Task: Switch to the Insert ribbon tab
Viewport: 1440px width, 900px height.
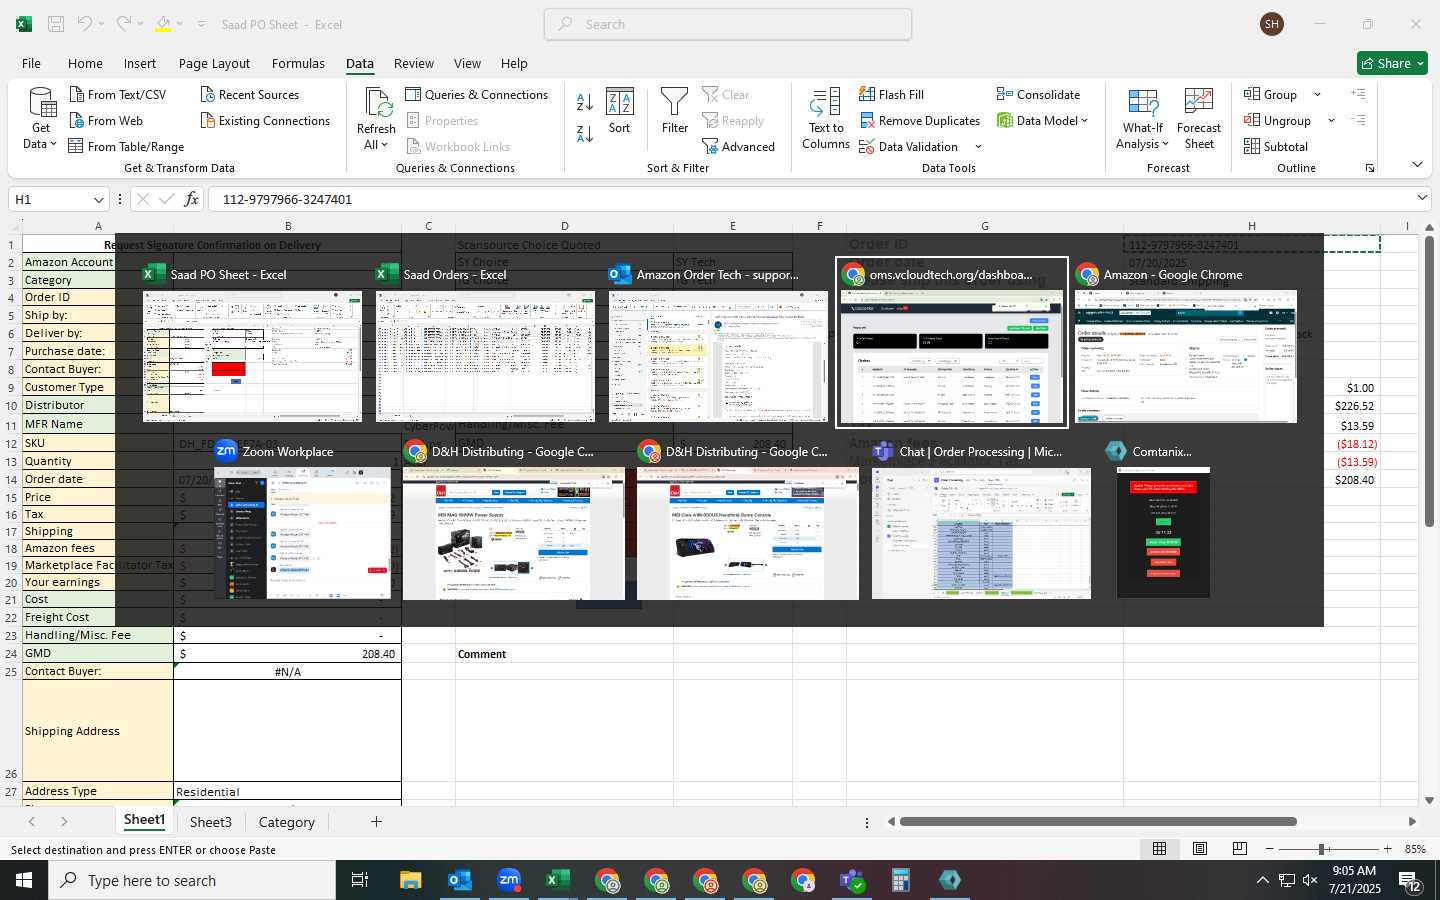Action: point(140,63)
